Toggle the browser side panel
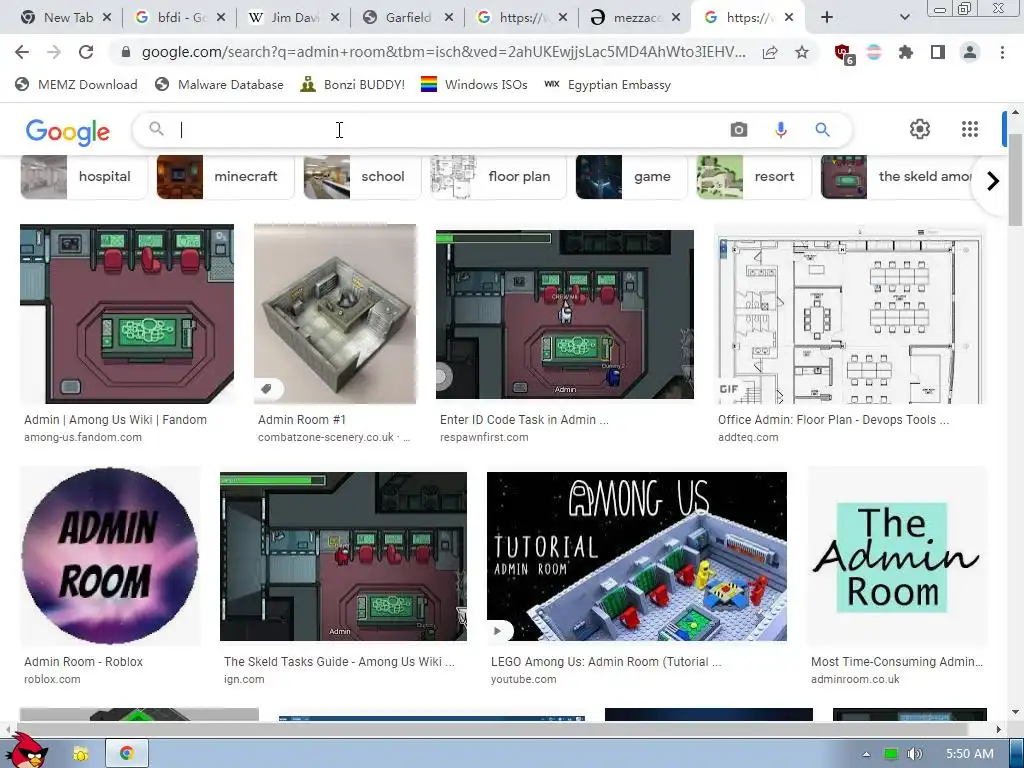Image resolution: width=1024 pixels, height=768 pixels. click(x=938, y=52)
